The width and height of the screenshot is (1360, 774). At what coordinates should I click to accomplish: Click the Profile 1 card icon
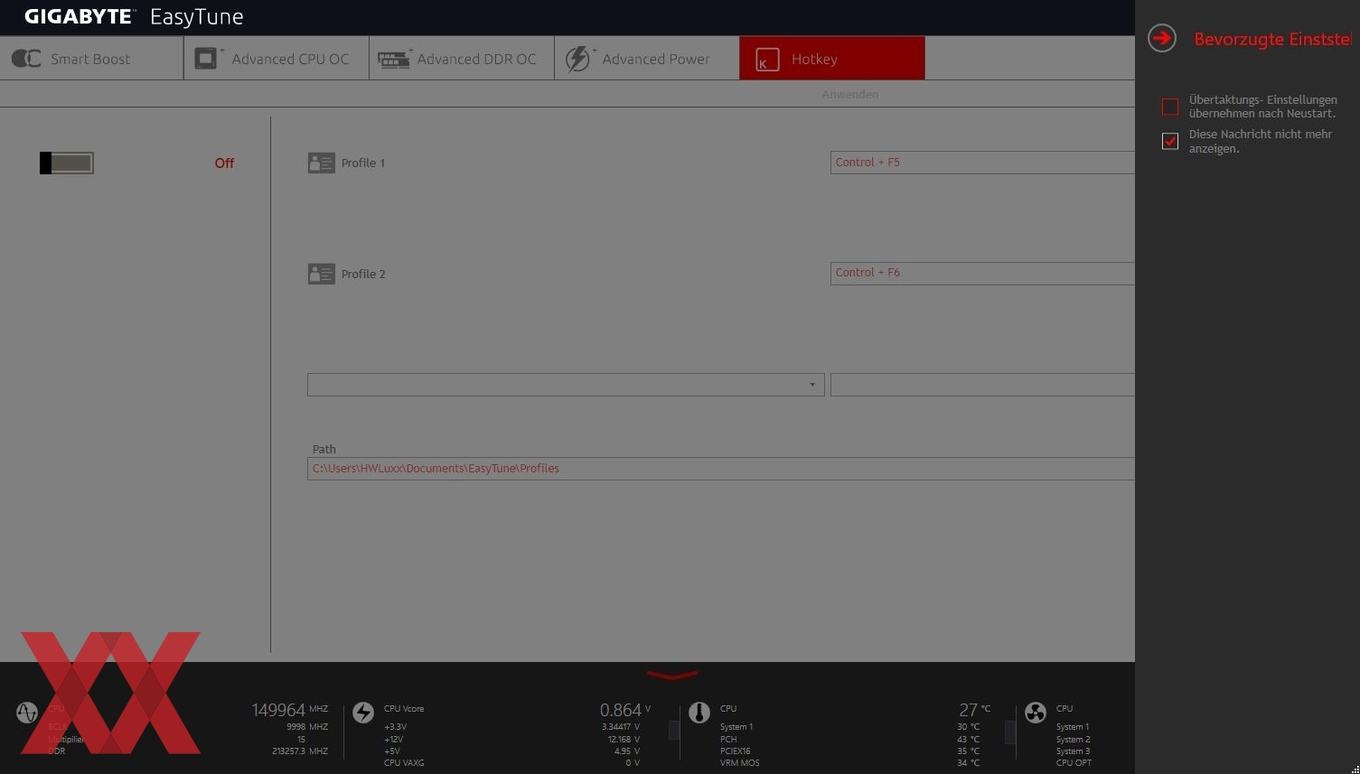click(x=321, y=163)
